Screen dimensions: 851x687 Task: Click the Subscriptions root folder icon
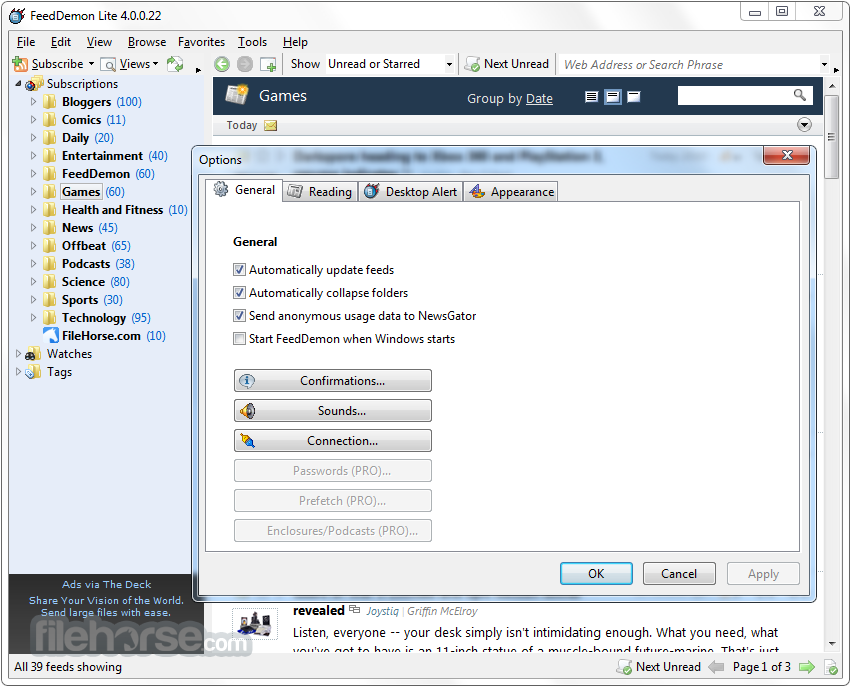coord(34,84)
